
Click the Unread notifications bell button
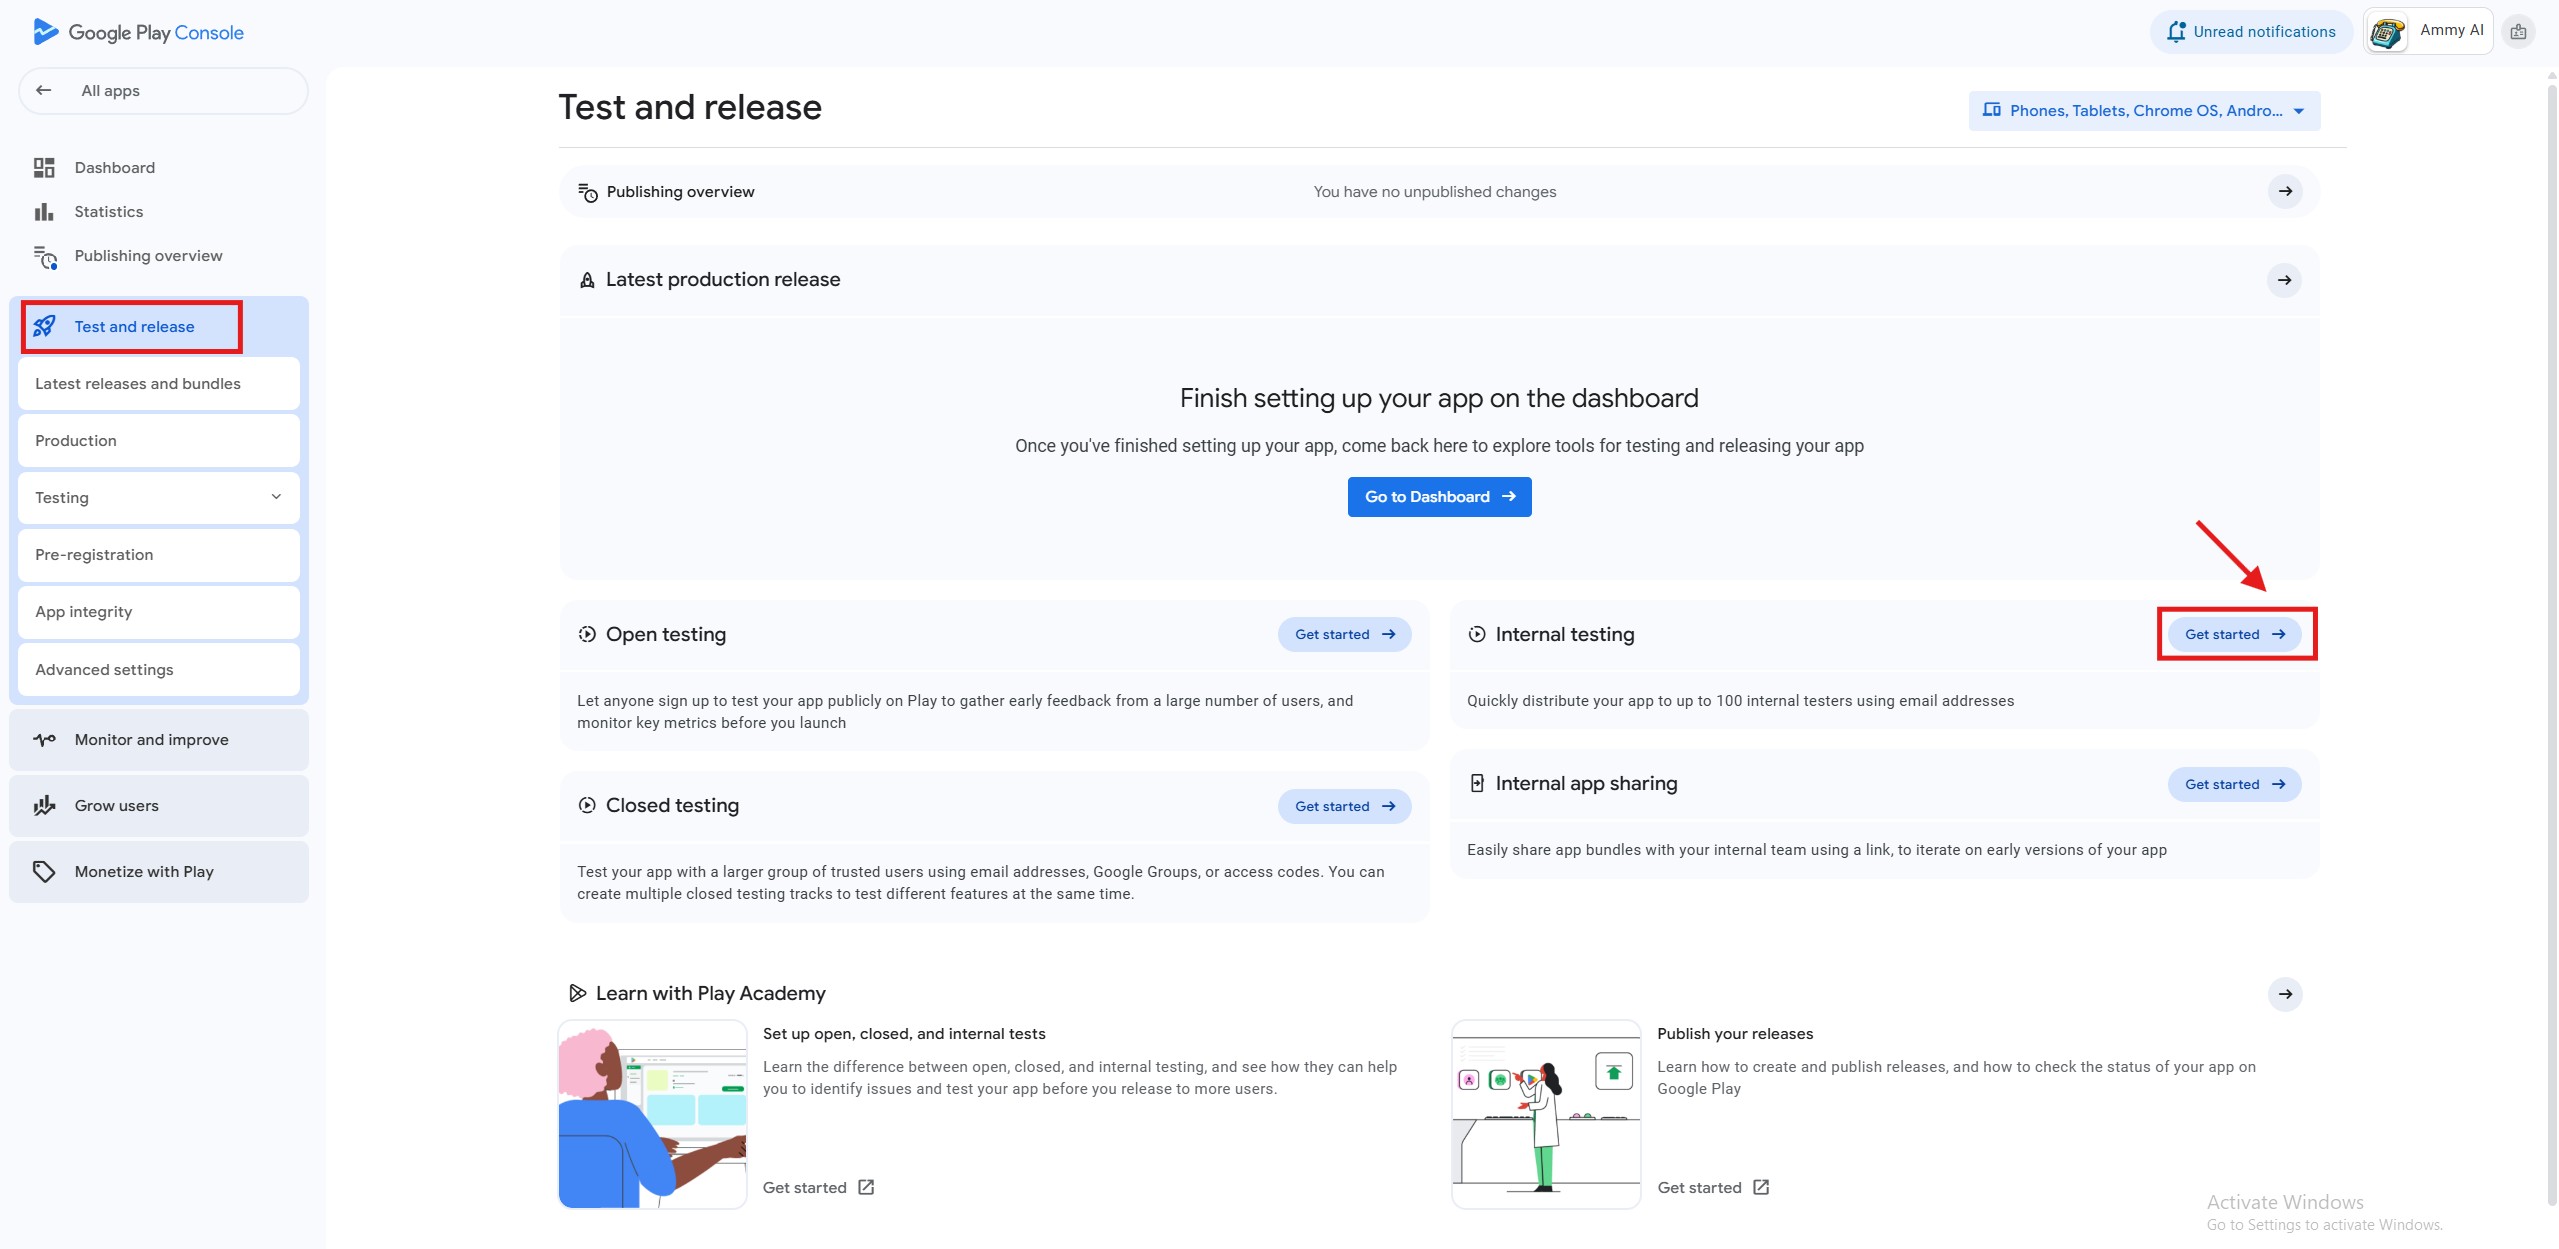click(2250, 32)
